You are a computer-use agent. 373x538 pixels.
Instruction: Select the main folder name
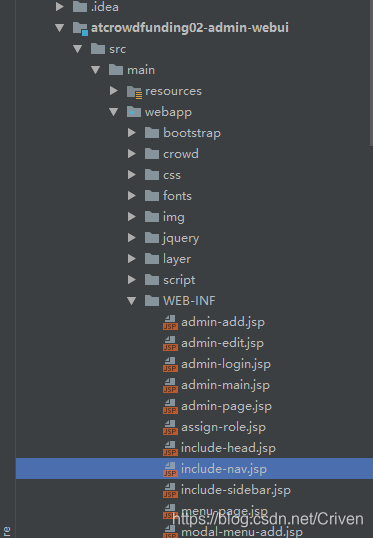pos(141,70)
